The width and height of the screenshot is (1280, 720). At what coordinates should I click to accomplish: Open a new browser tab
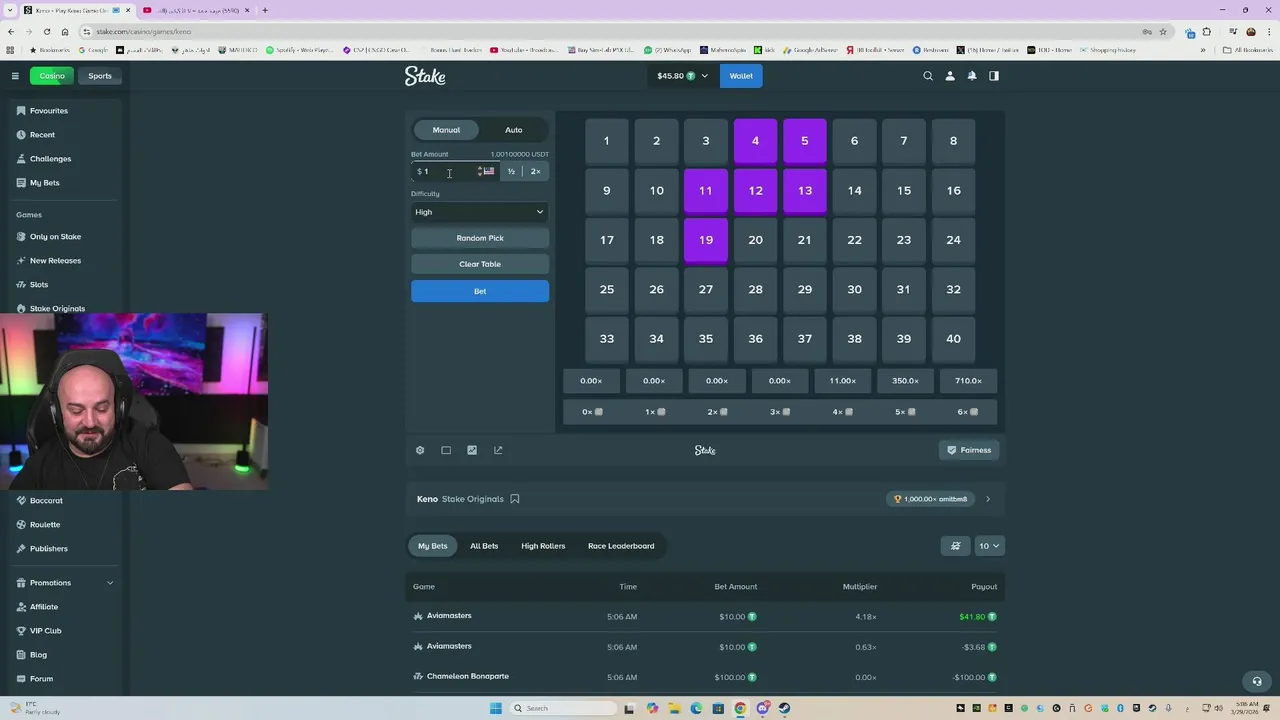(264, 10)
